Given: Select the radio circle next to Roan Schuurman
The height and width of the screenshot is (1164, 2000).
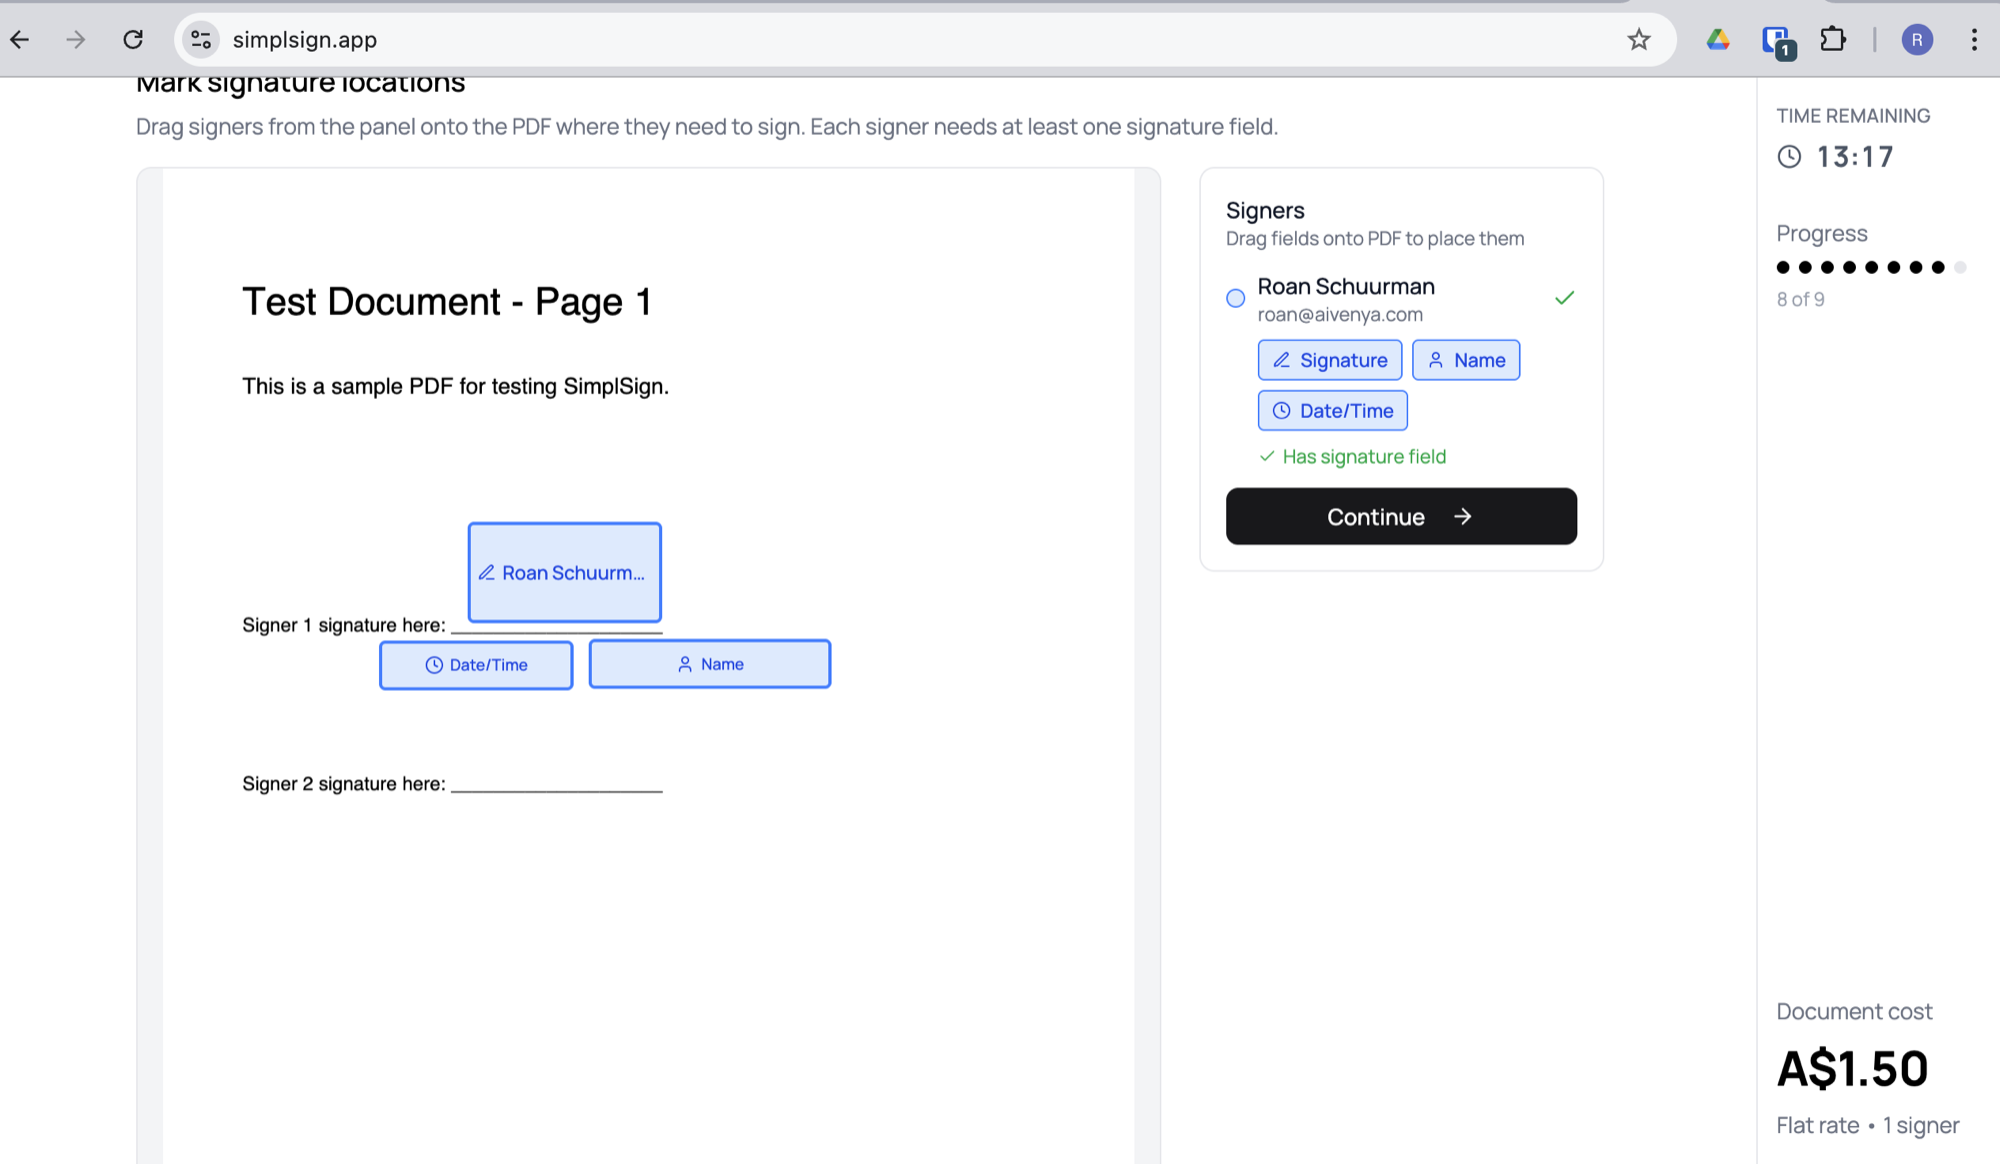Looking at the screenshot, I should [1235, 298].
